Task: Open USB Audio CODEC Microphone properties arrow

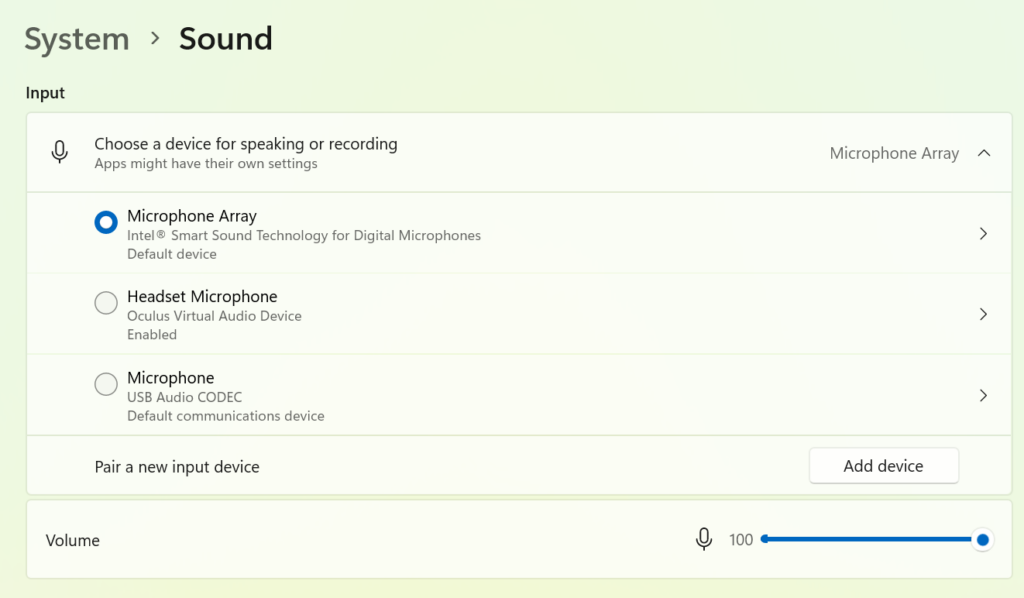Action: coord(983,395)
